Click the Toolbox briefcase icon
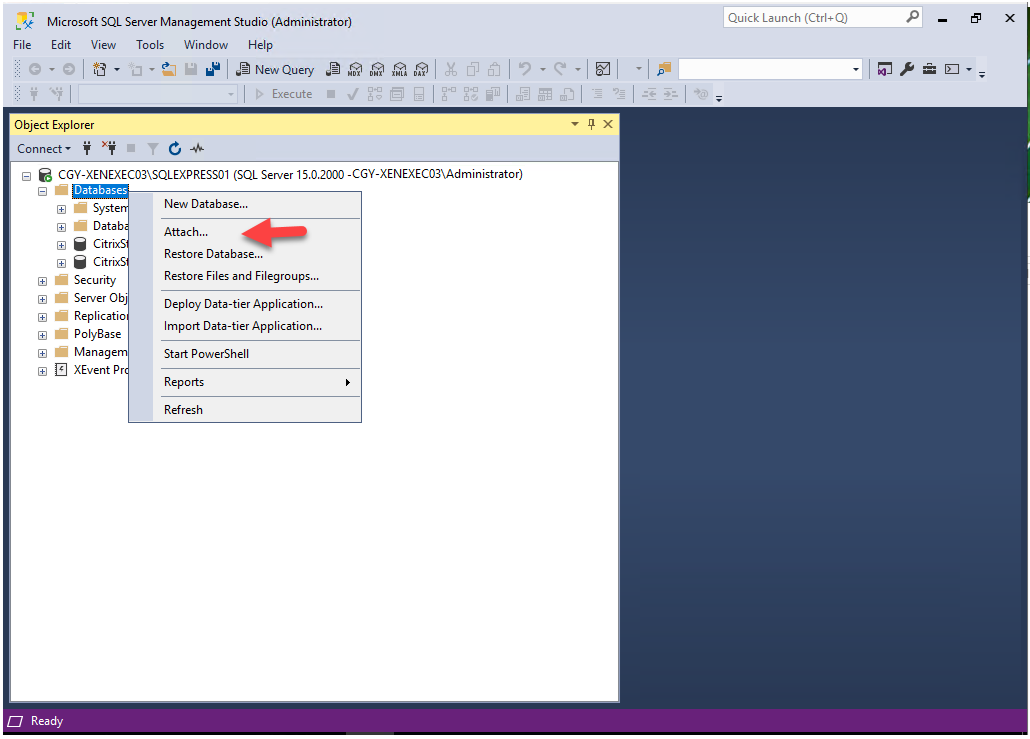 click(929, 69)
